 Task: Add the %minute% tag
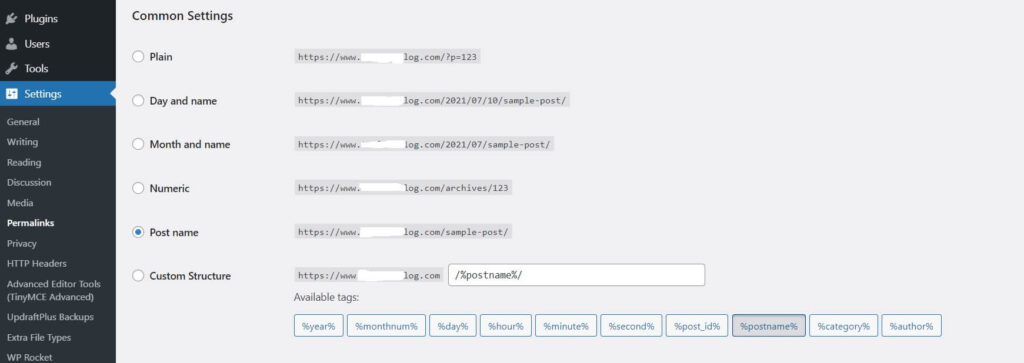[x=566, y=326]
